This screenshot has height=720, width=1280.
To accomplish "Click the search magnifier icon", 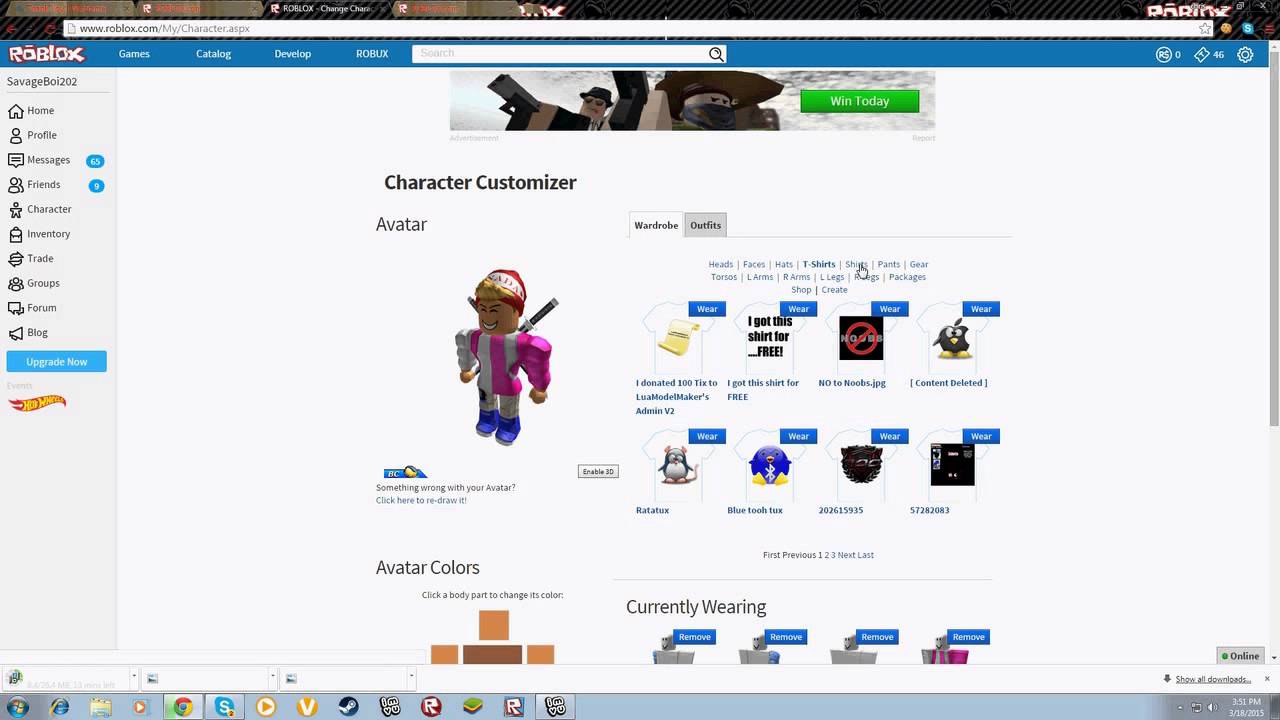I will tap(716, 54).
